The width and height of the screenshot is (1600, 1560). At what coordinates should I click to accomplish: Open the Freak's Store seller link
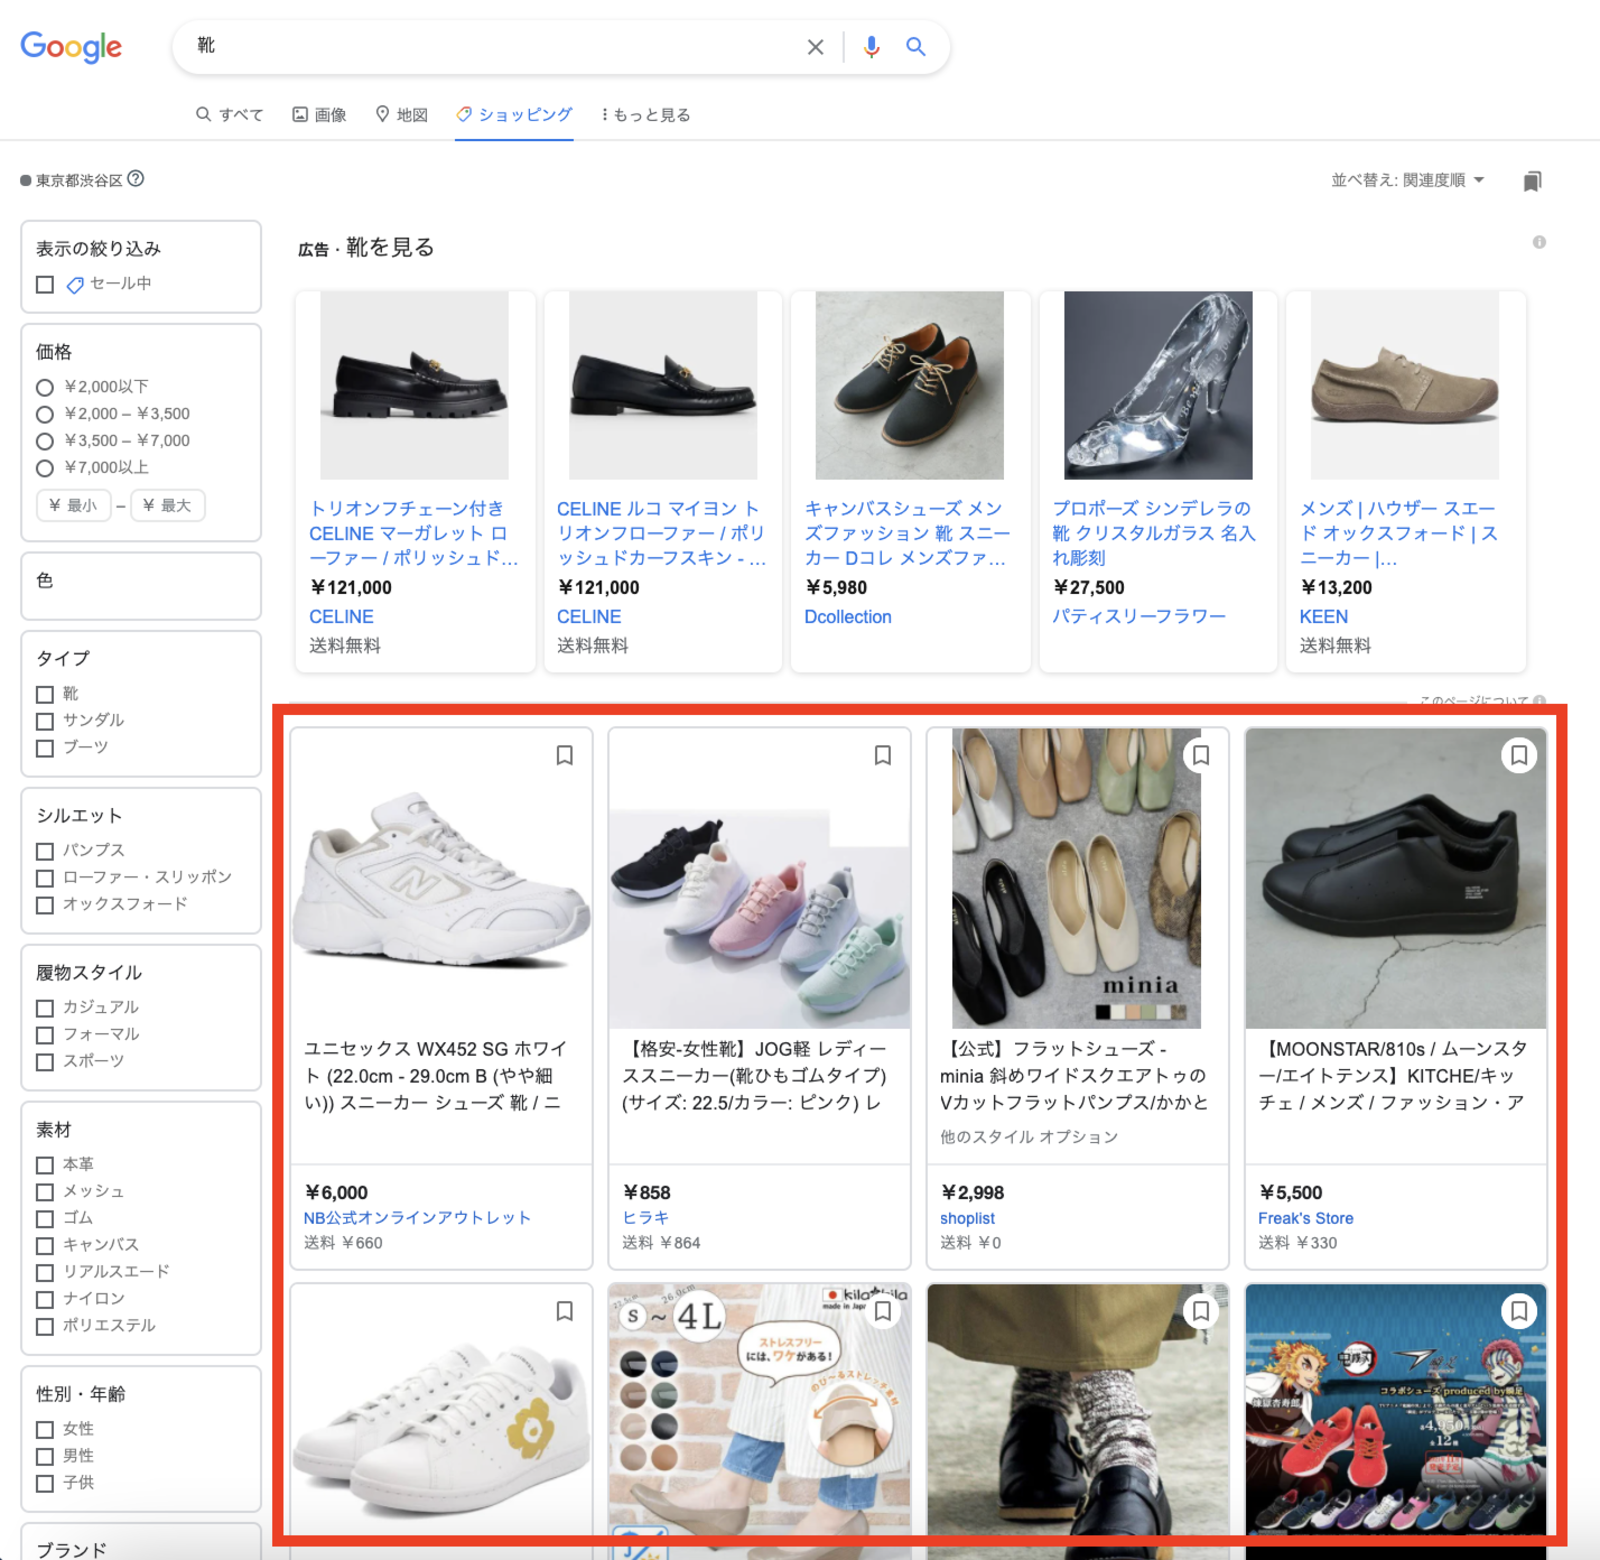[1305, 1218]
